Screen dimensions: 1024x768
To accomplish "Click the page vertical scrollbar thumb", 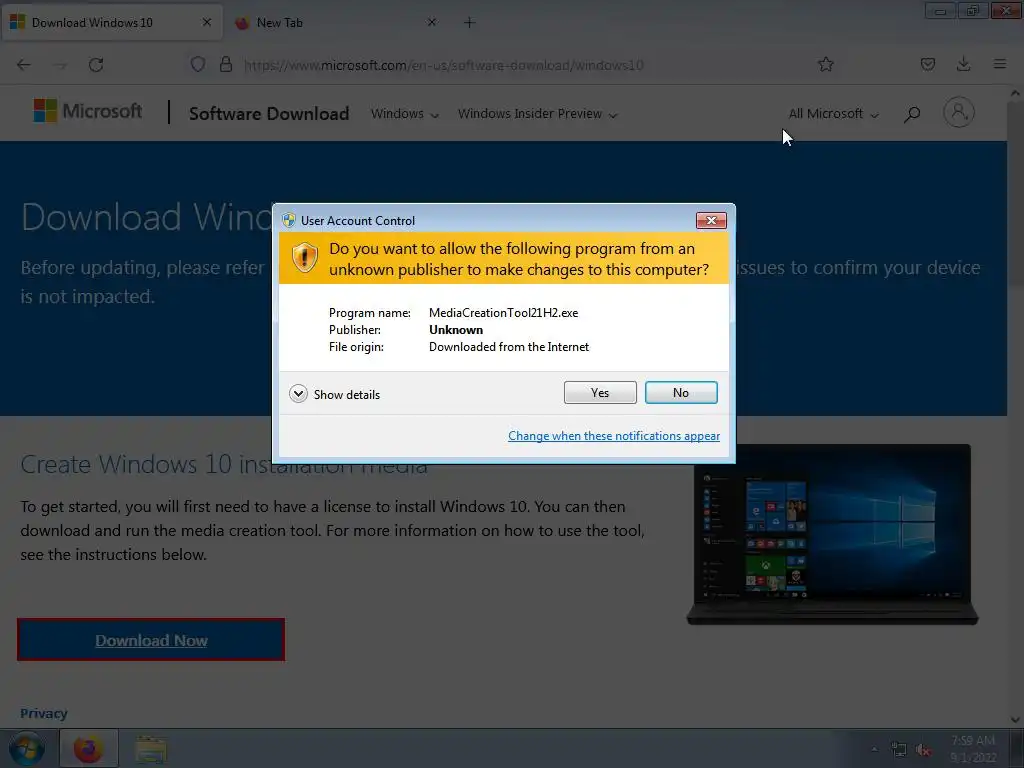I will 1016,193.
